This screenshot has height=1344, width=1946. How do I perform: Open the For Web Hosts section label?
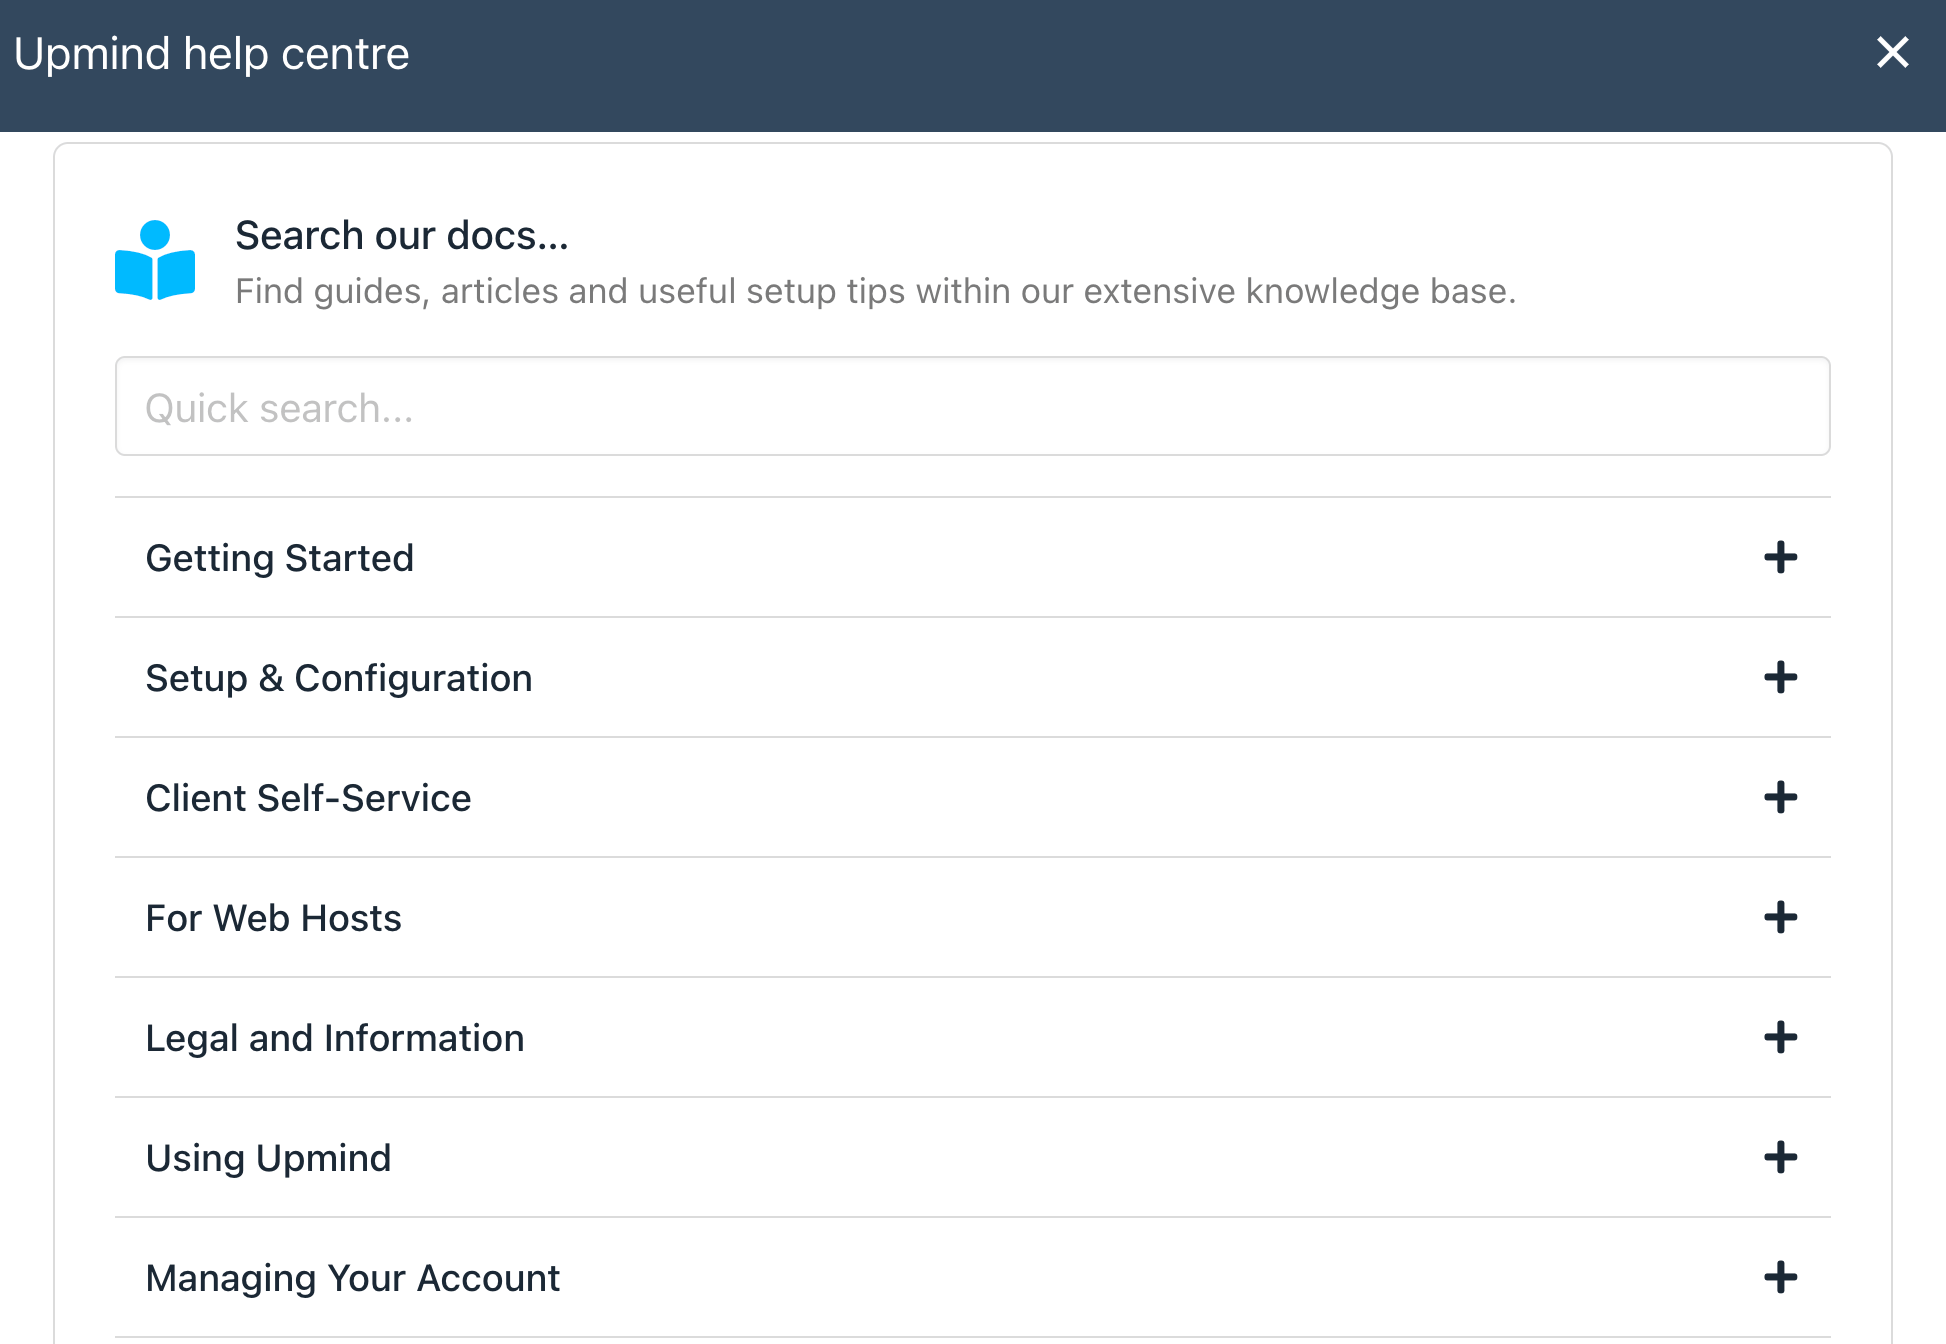[273, 918]
